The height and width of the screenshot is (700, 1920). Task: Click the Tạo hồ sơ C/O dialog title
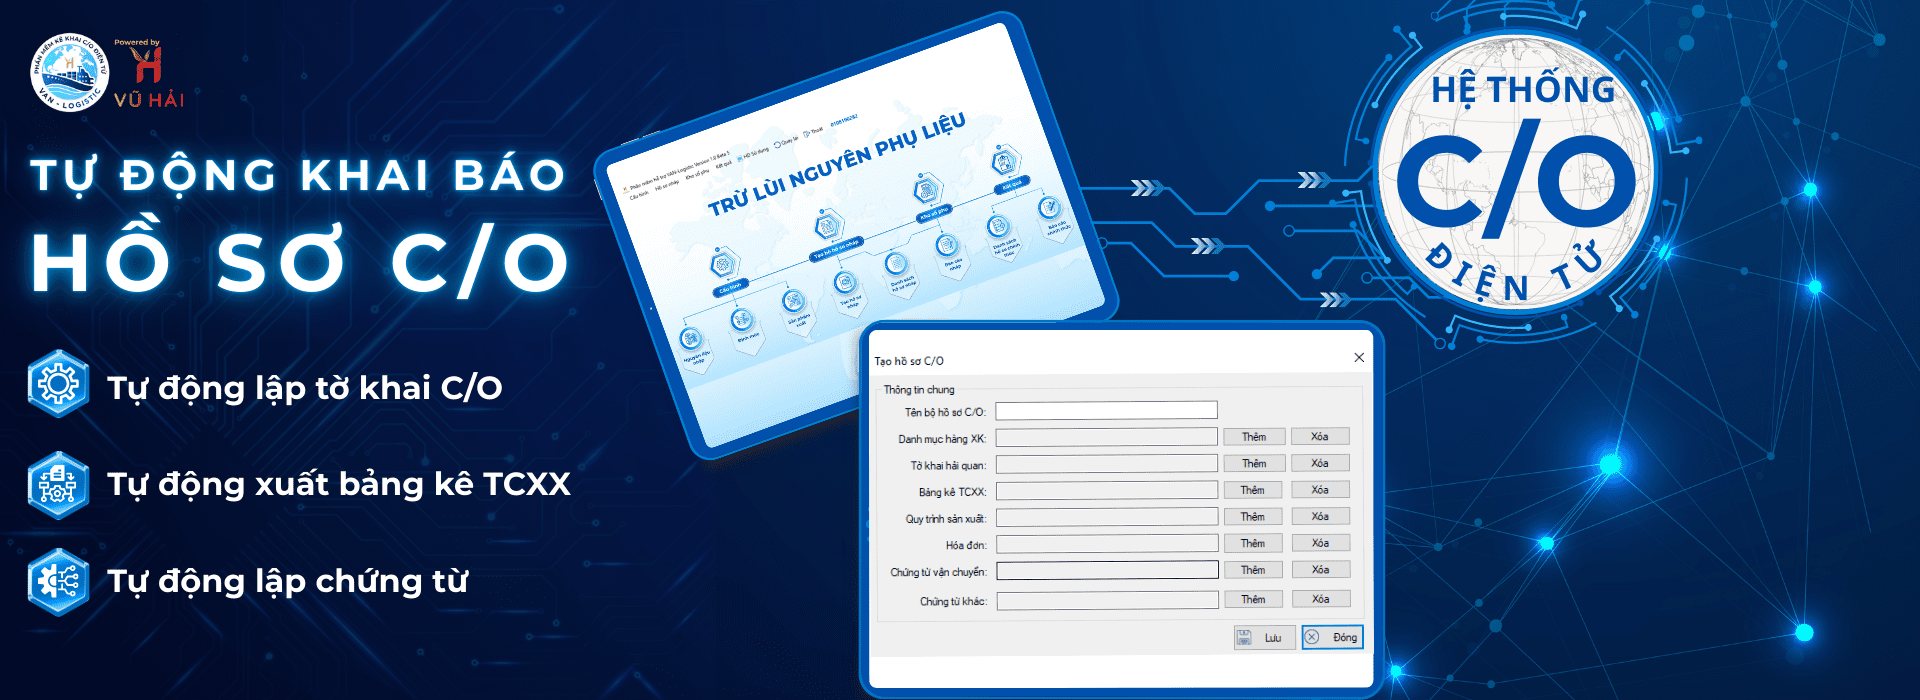tap(909, 361)
